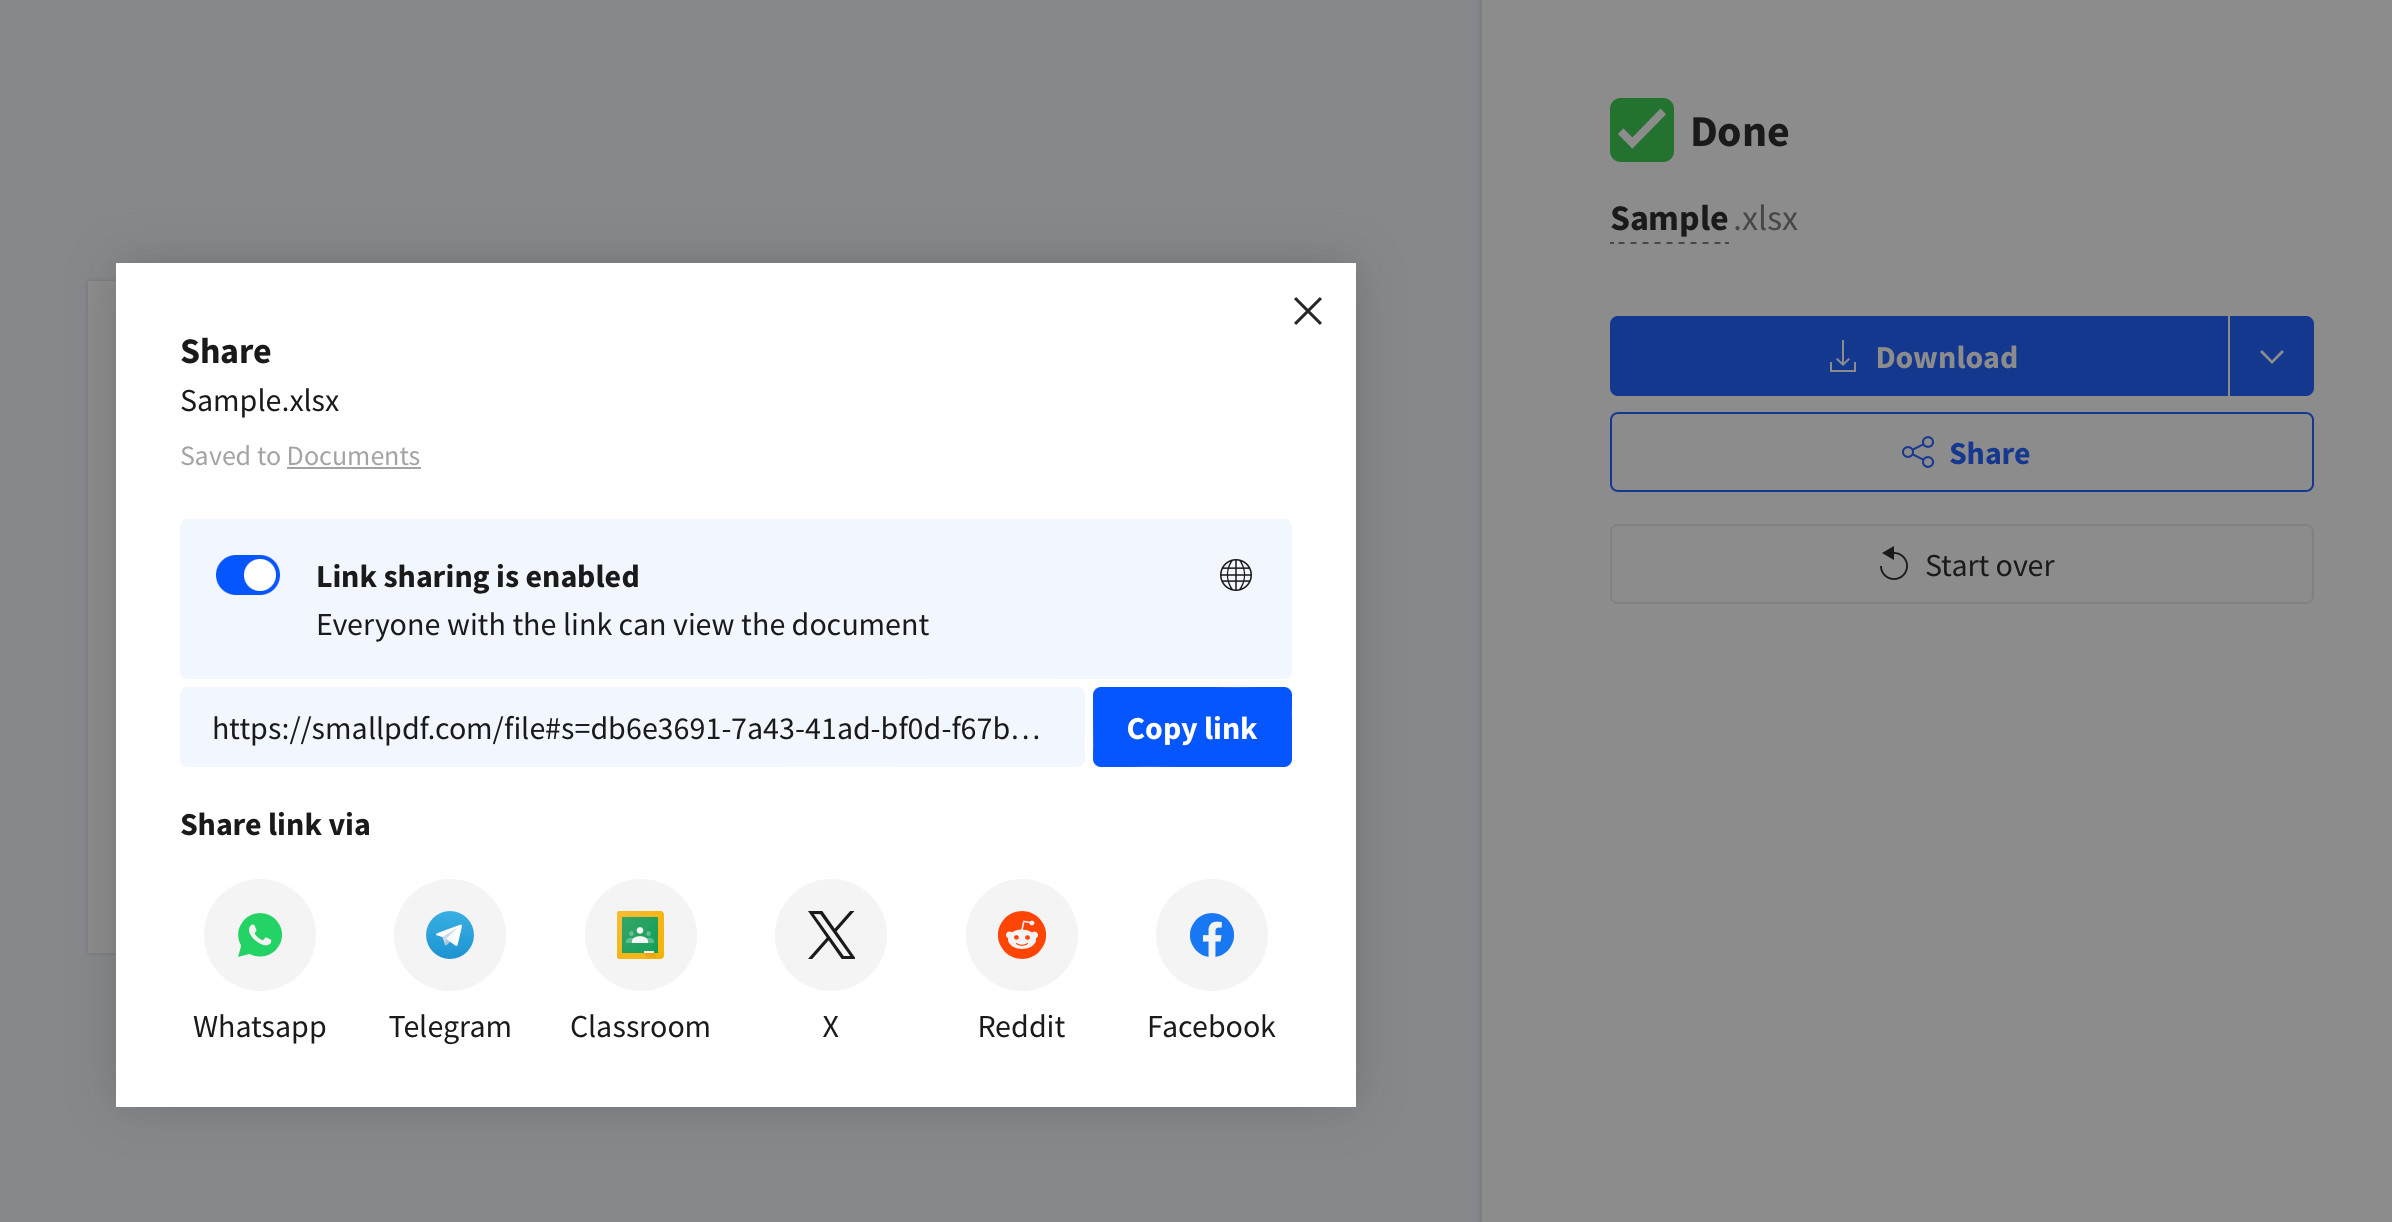The image size is (2392, 1222).
Task: Send the document to Classroom
Action: point(640,934)
